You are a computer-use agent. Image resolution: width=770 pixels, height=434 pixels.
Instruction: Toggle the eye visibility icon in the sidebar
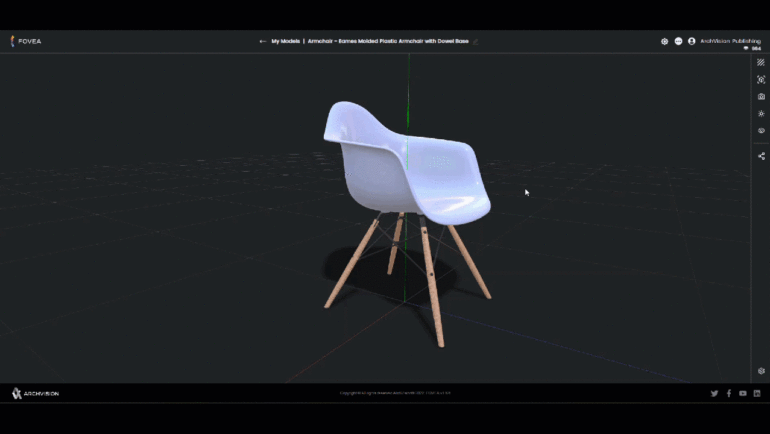[761, 131]
